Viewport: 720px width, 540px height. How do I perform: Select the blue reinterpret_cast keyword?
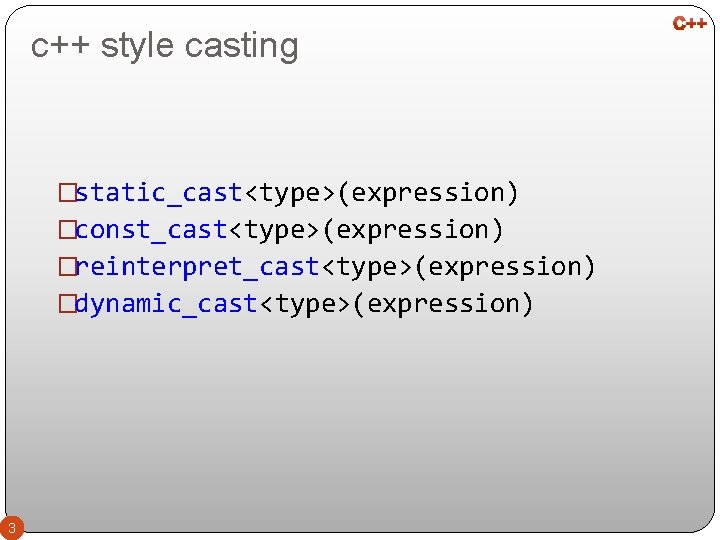click(x=198, y=266)
